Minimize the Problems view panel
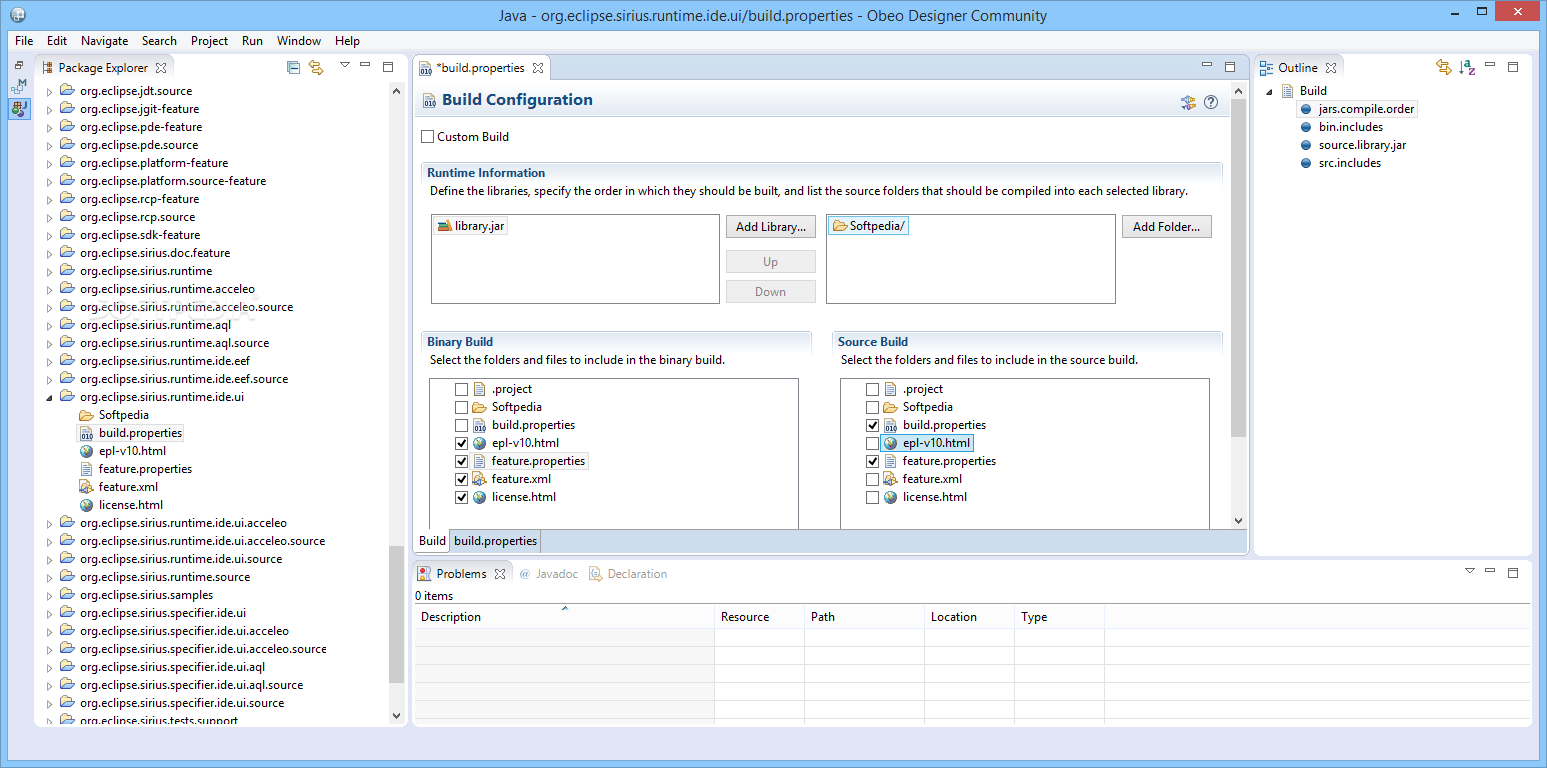Screen dimensions: 1547x768 (1491, 571)
